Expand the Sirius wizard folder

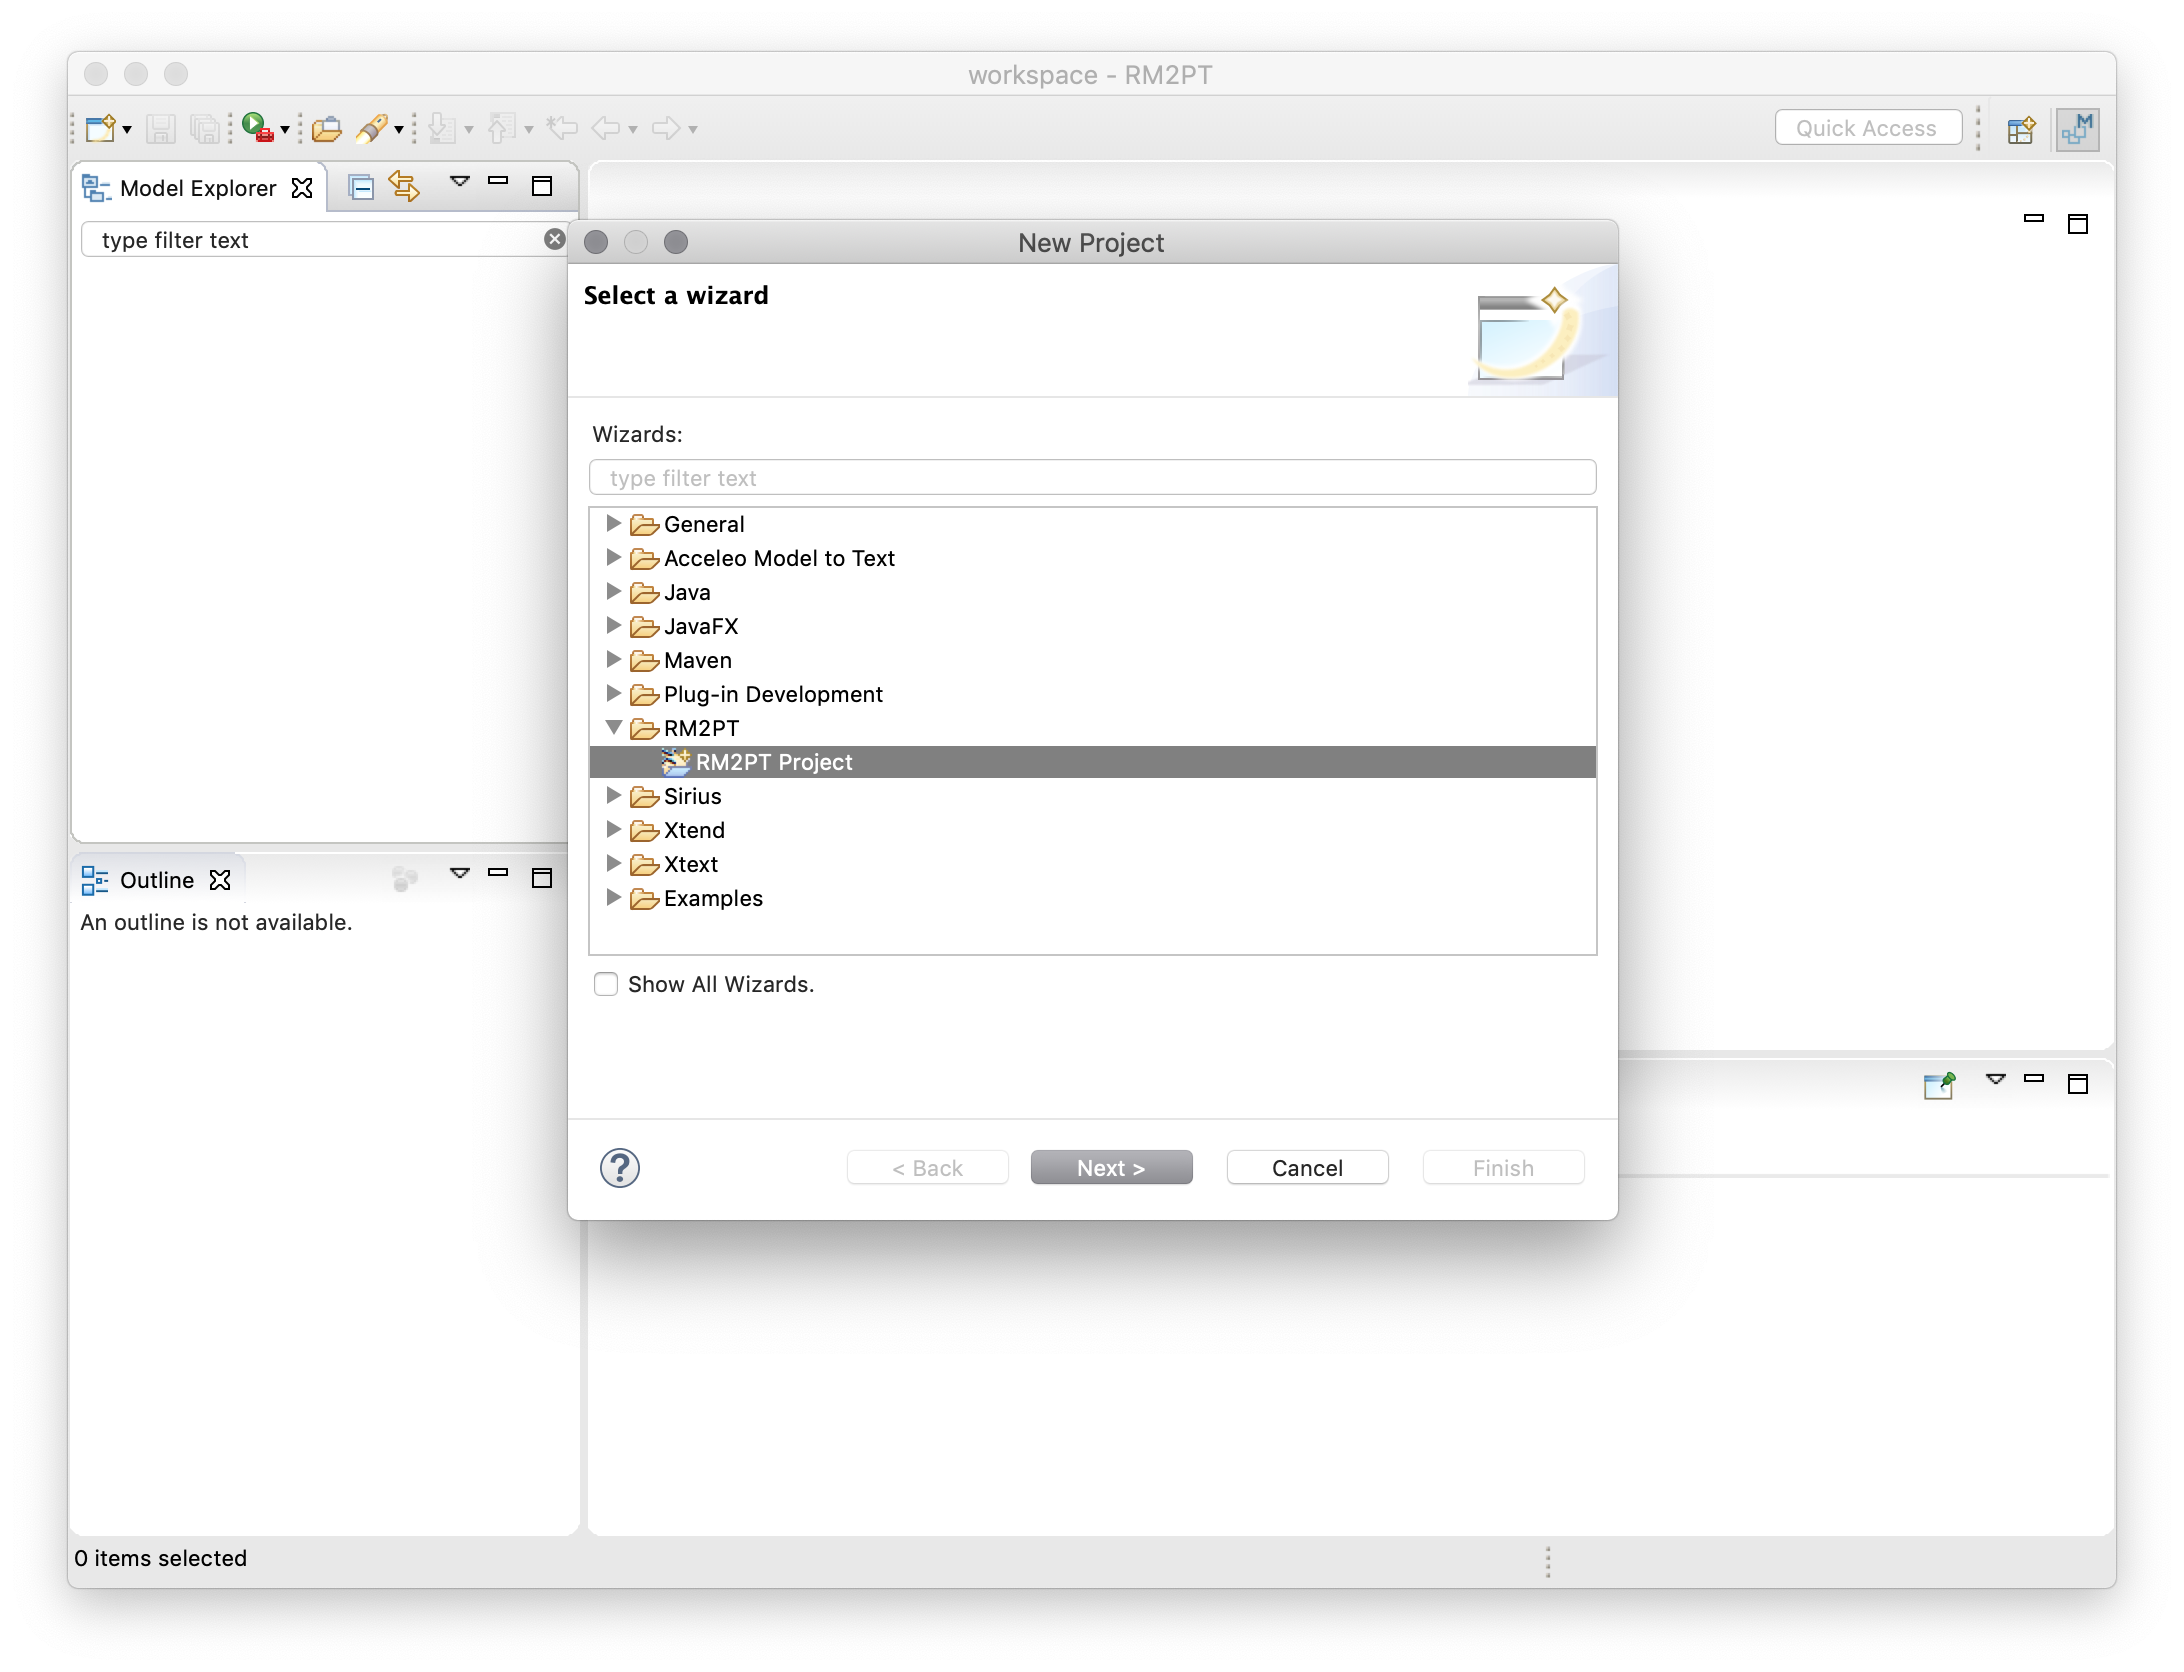pyautogui.click(x=614, y=795)
